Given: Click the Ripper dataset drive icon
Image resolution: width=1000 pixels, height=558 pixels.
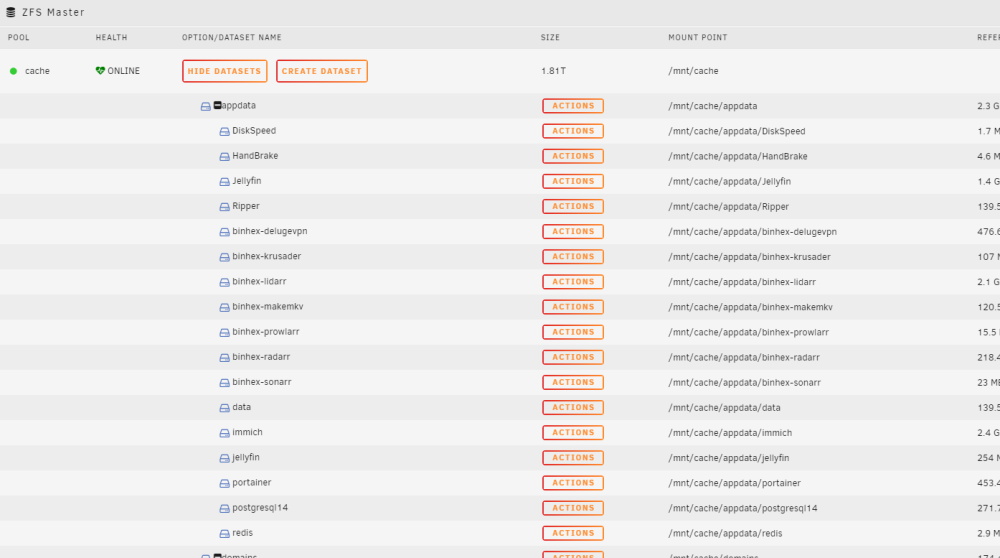Looking at the screenshot, I should [224, 207].
